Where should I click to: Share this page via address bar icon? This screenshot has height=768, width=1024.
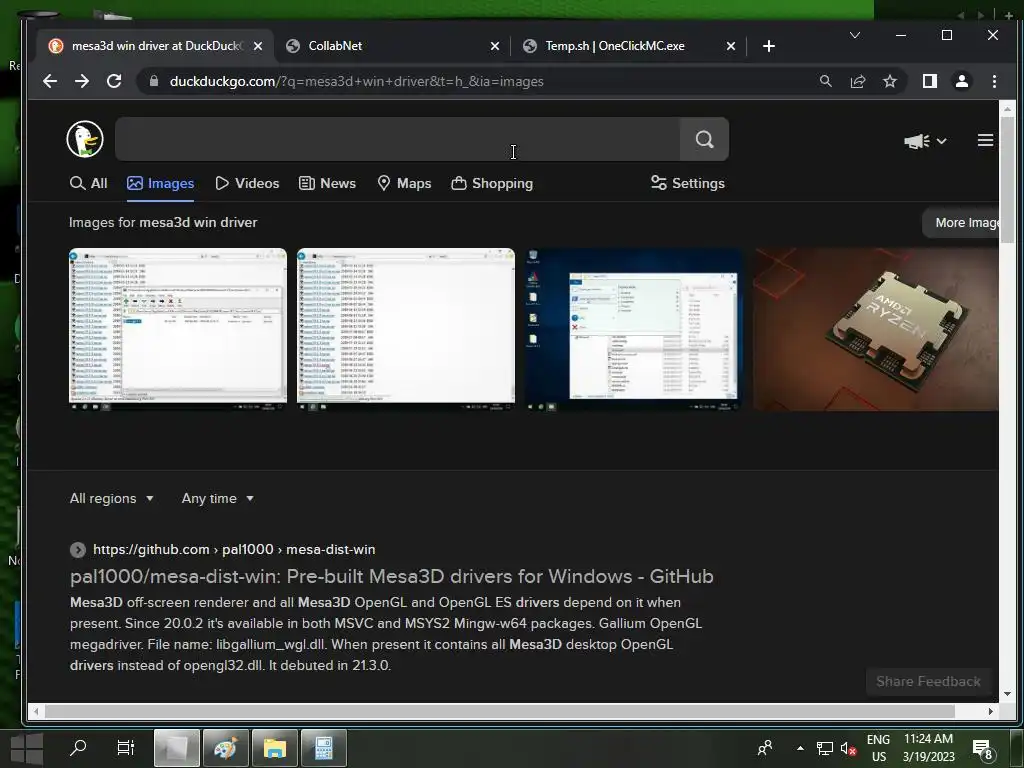coord(857,81)
